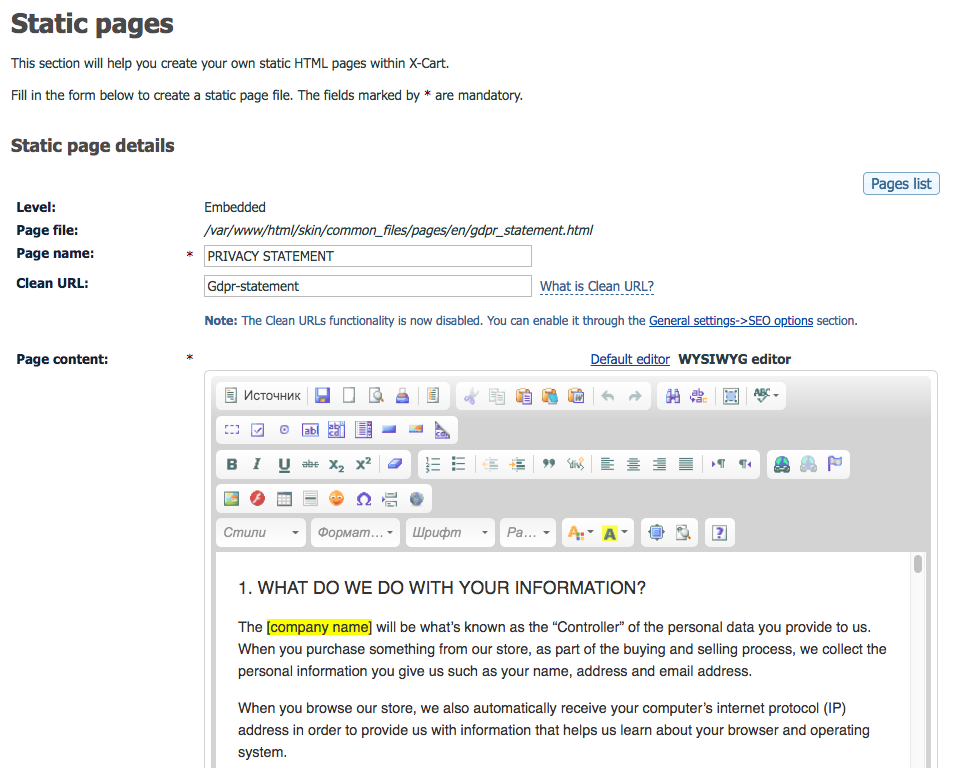Insert an Image
The image size is (960, 768).
pyautogui.click(x=231, y=499)
